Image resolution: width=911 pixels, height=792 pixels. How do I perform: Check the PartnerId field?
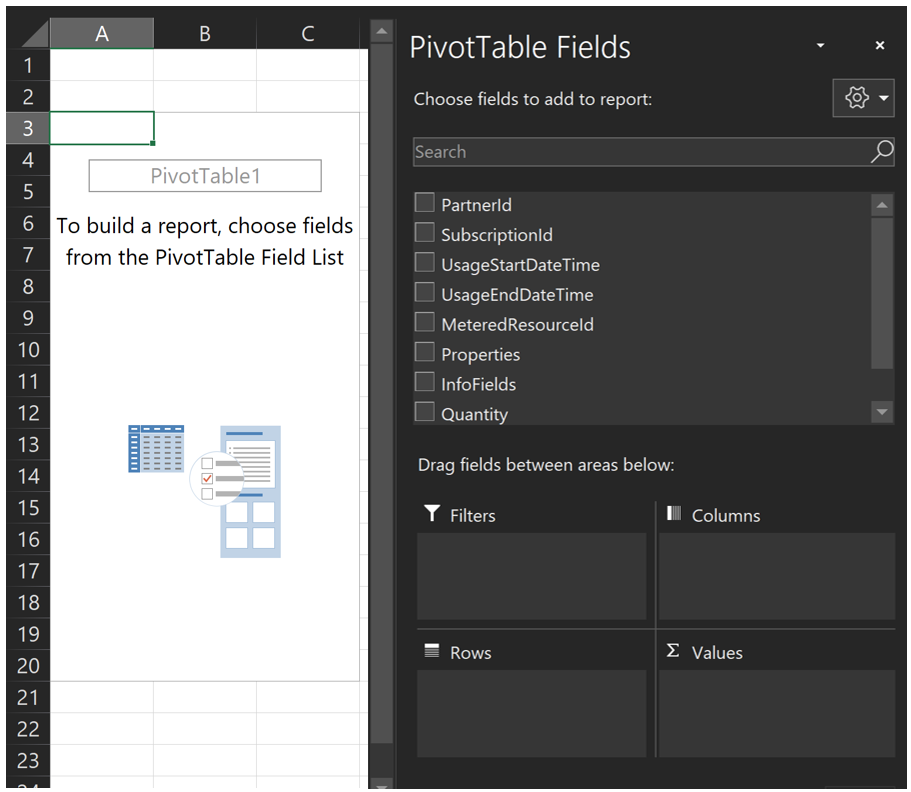(425, 204)
